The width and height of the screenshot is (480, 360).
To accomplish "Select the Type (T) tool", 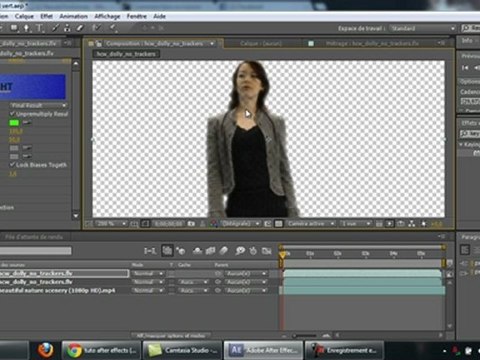I will pyautogui.click(x=39, y=28).
